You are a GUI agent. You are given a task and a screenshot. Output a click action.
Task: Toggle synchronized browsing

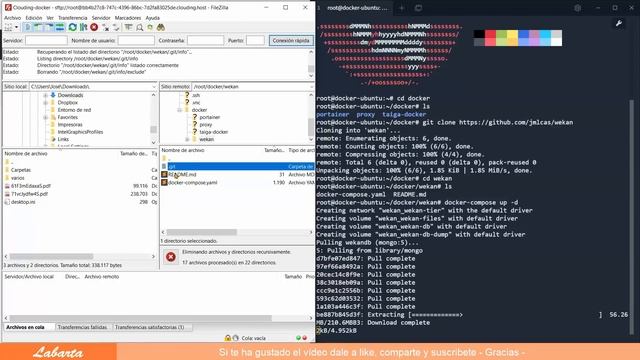click(150, 27)
